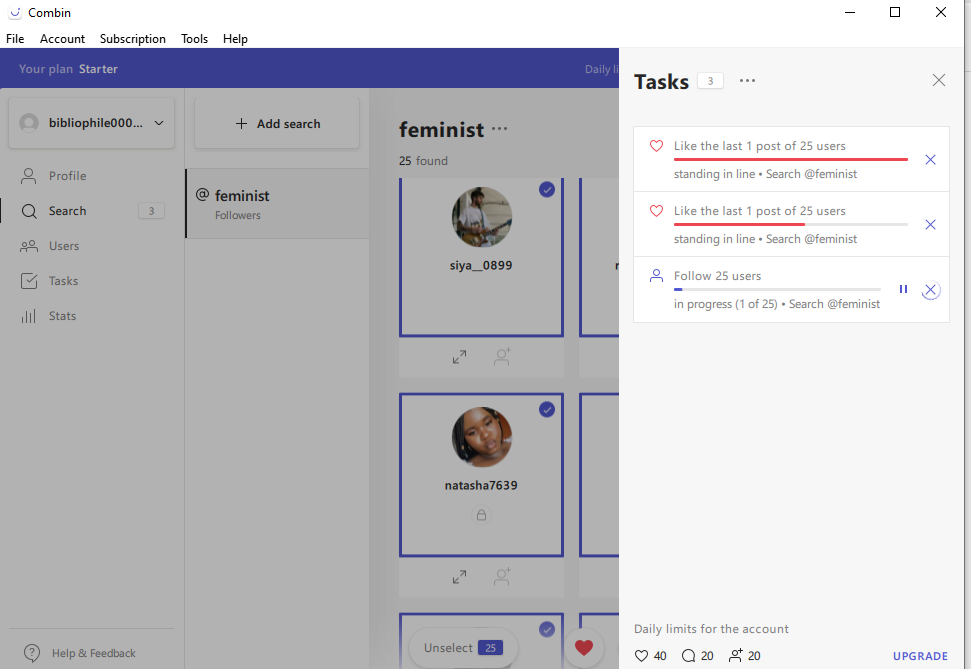
Task: Click the '25 found' text
Action: pyautogui.click(x=423, y=161)
